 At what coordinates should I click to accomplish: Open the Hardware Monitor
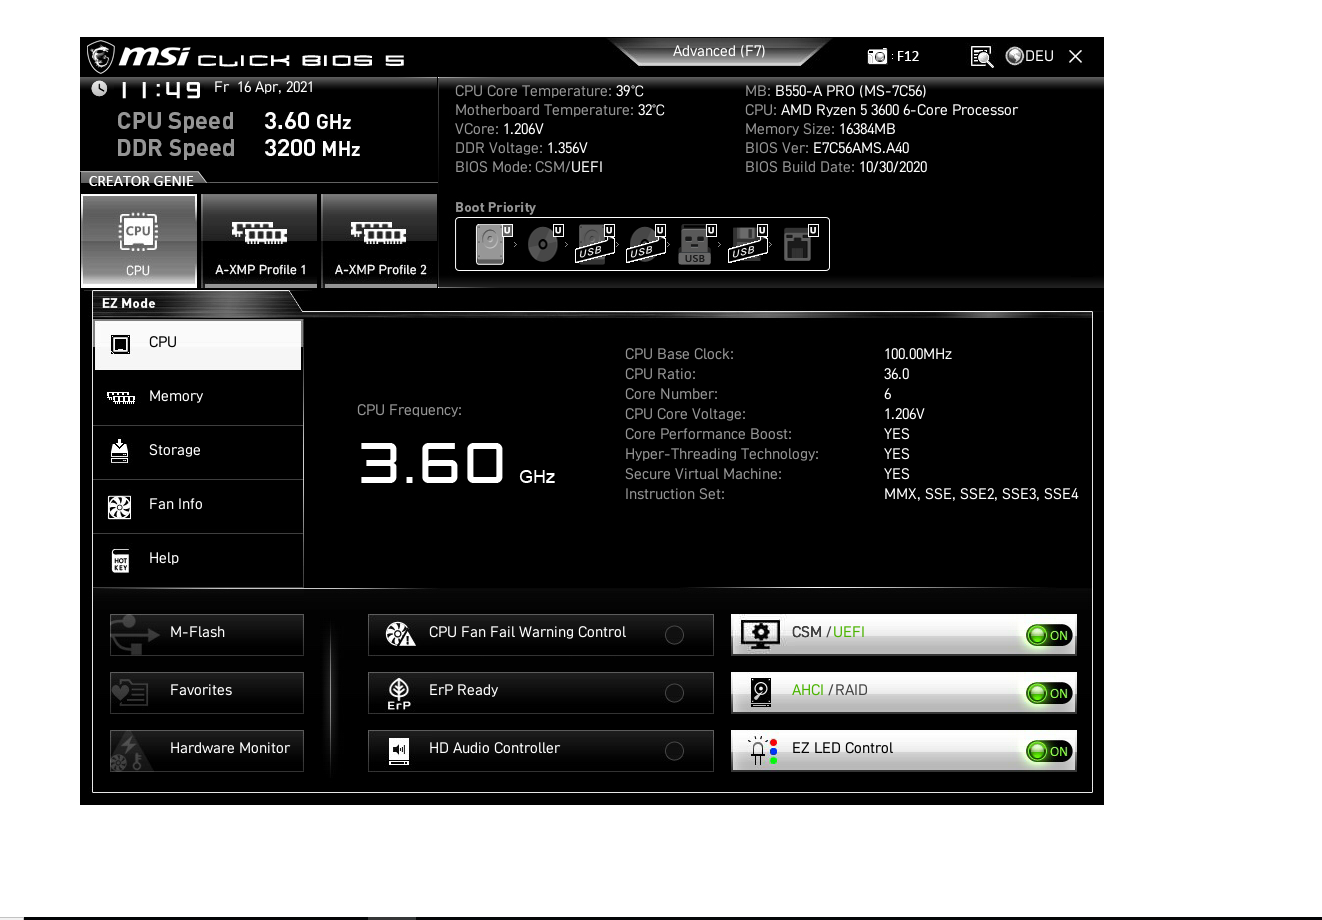(207, 751)
